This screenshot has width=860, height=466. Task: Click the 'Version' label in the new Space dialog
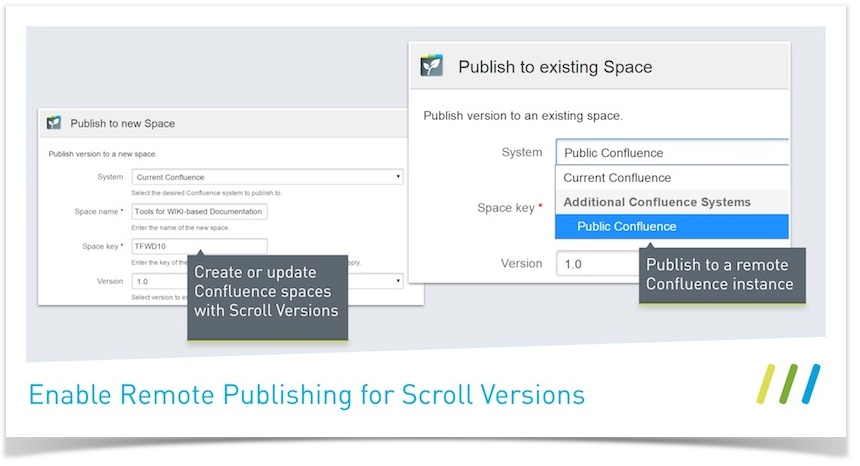tap(110, 281)
